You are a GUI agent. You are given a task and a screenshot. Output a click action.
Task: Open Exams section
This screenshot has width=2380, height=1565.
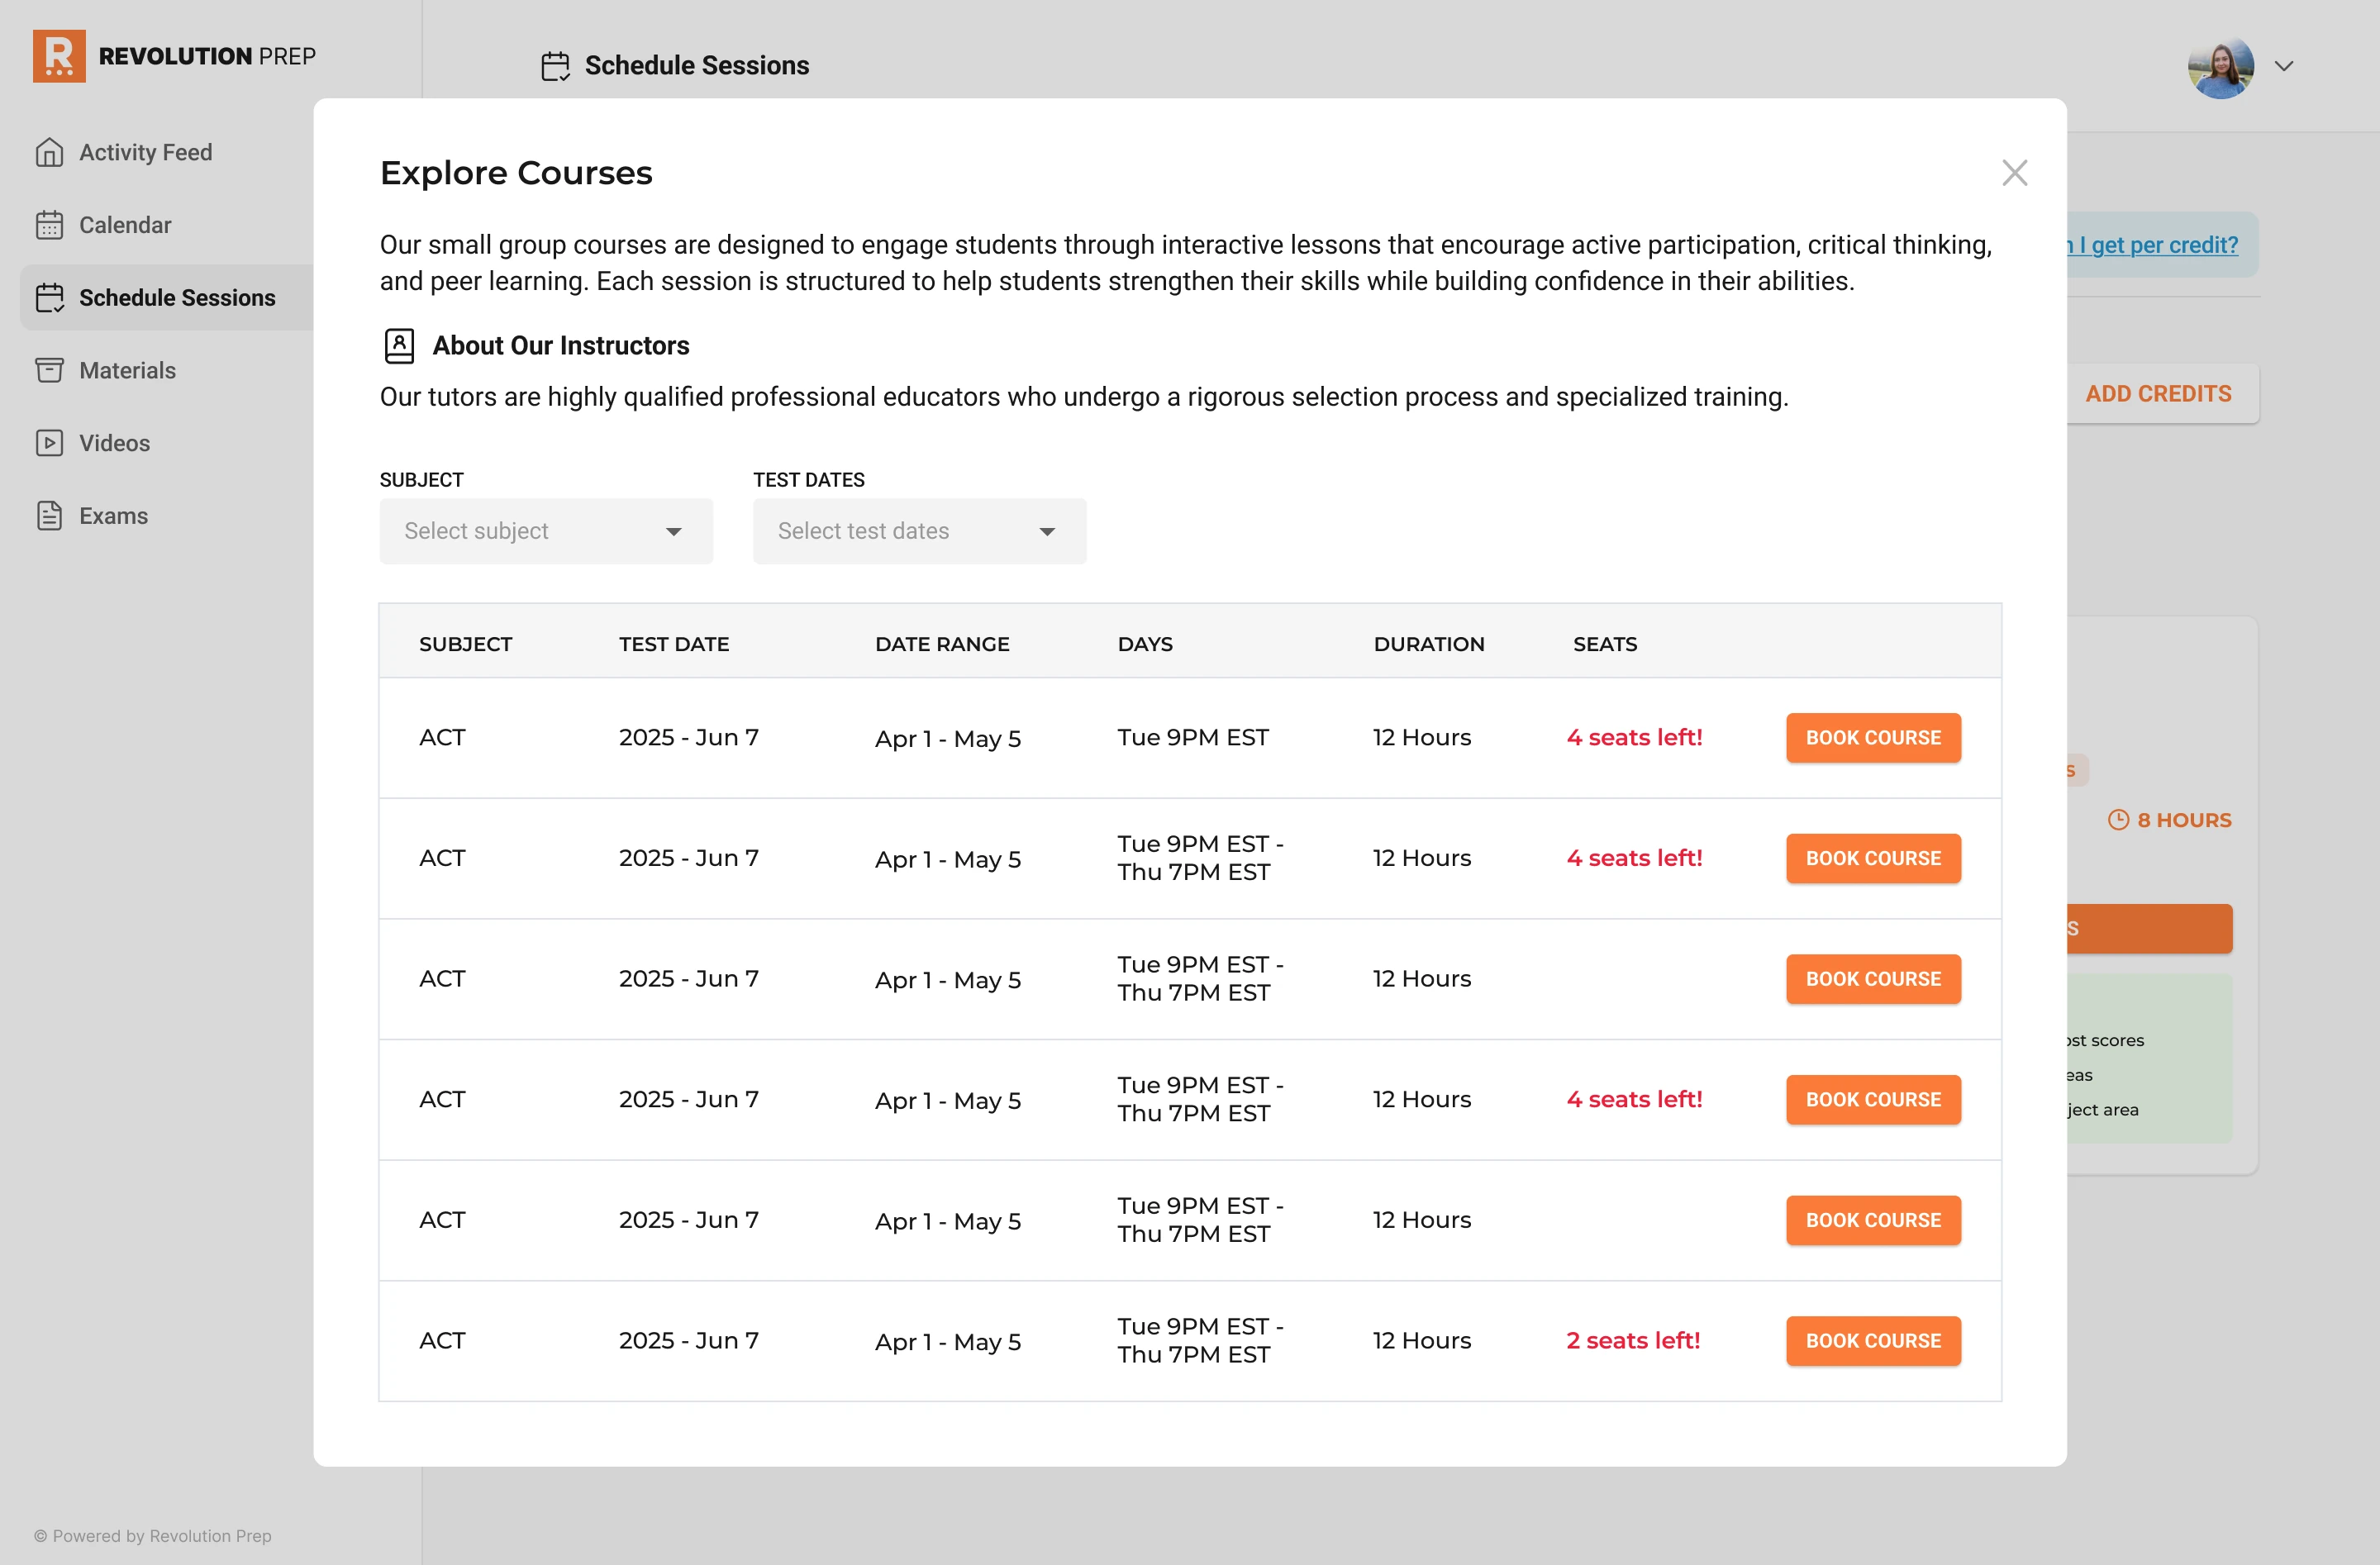113,516
